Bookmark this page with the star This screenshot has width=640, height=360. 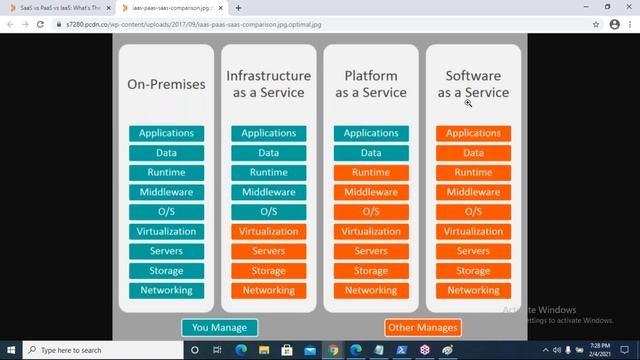click(x=596, y=24)
